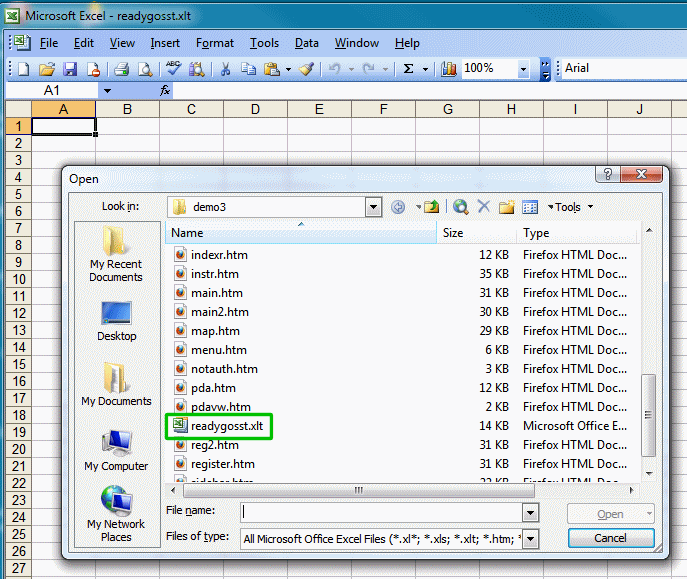Open My Computer in places bar

pos(116,450)
